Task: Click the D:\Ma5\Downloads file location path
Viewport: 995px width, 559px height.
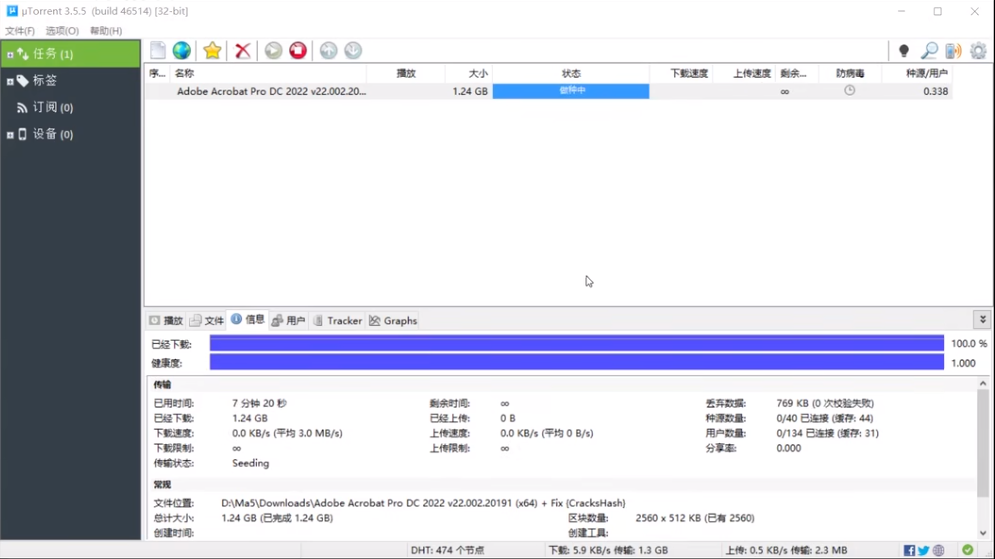Action: [x=423, y=503]
